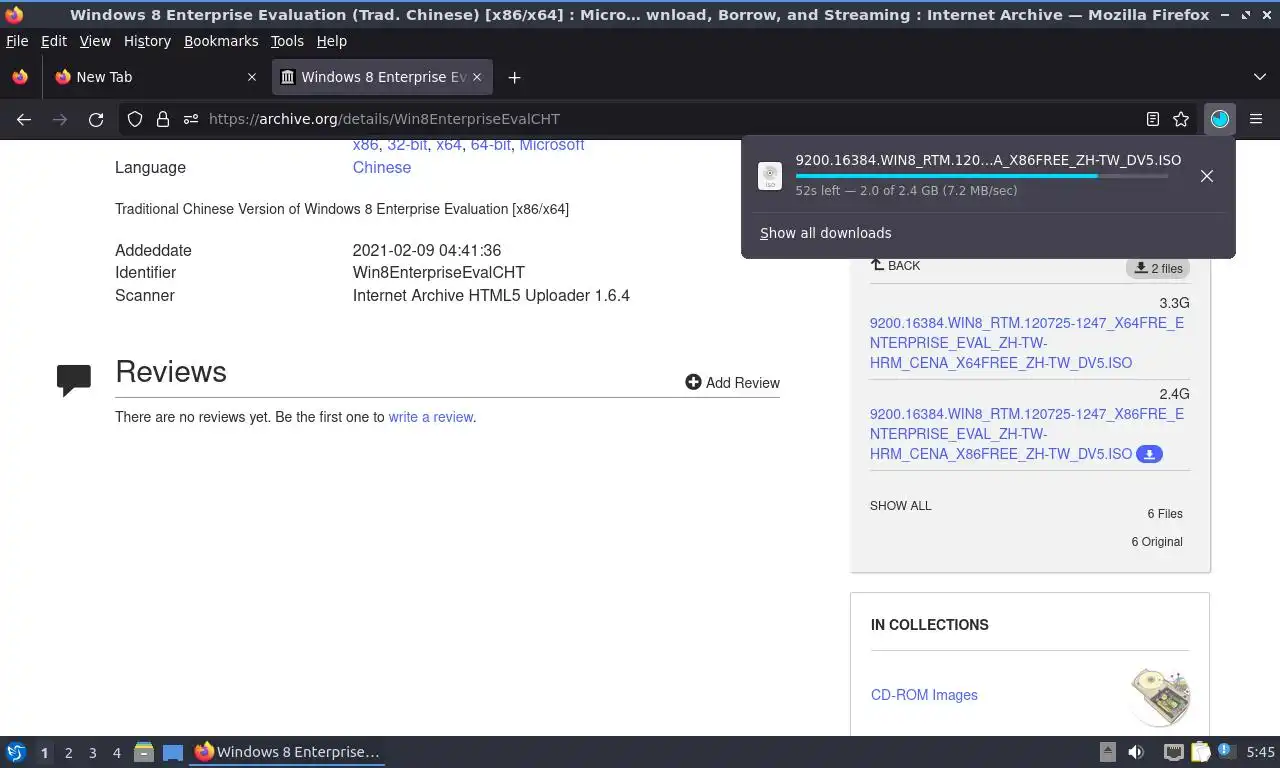
Task: Close the New Tab tab
Action: click(x=252, y=77)
